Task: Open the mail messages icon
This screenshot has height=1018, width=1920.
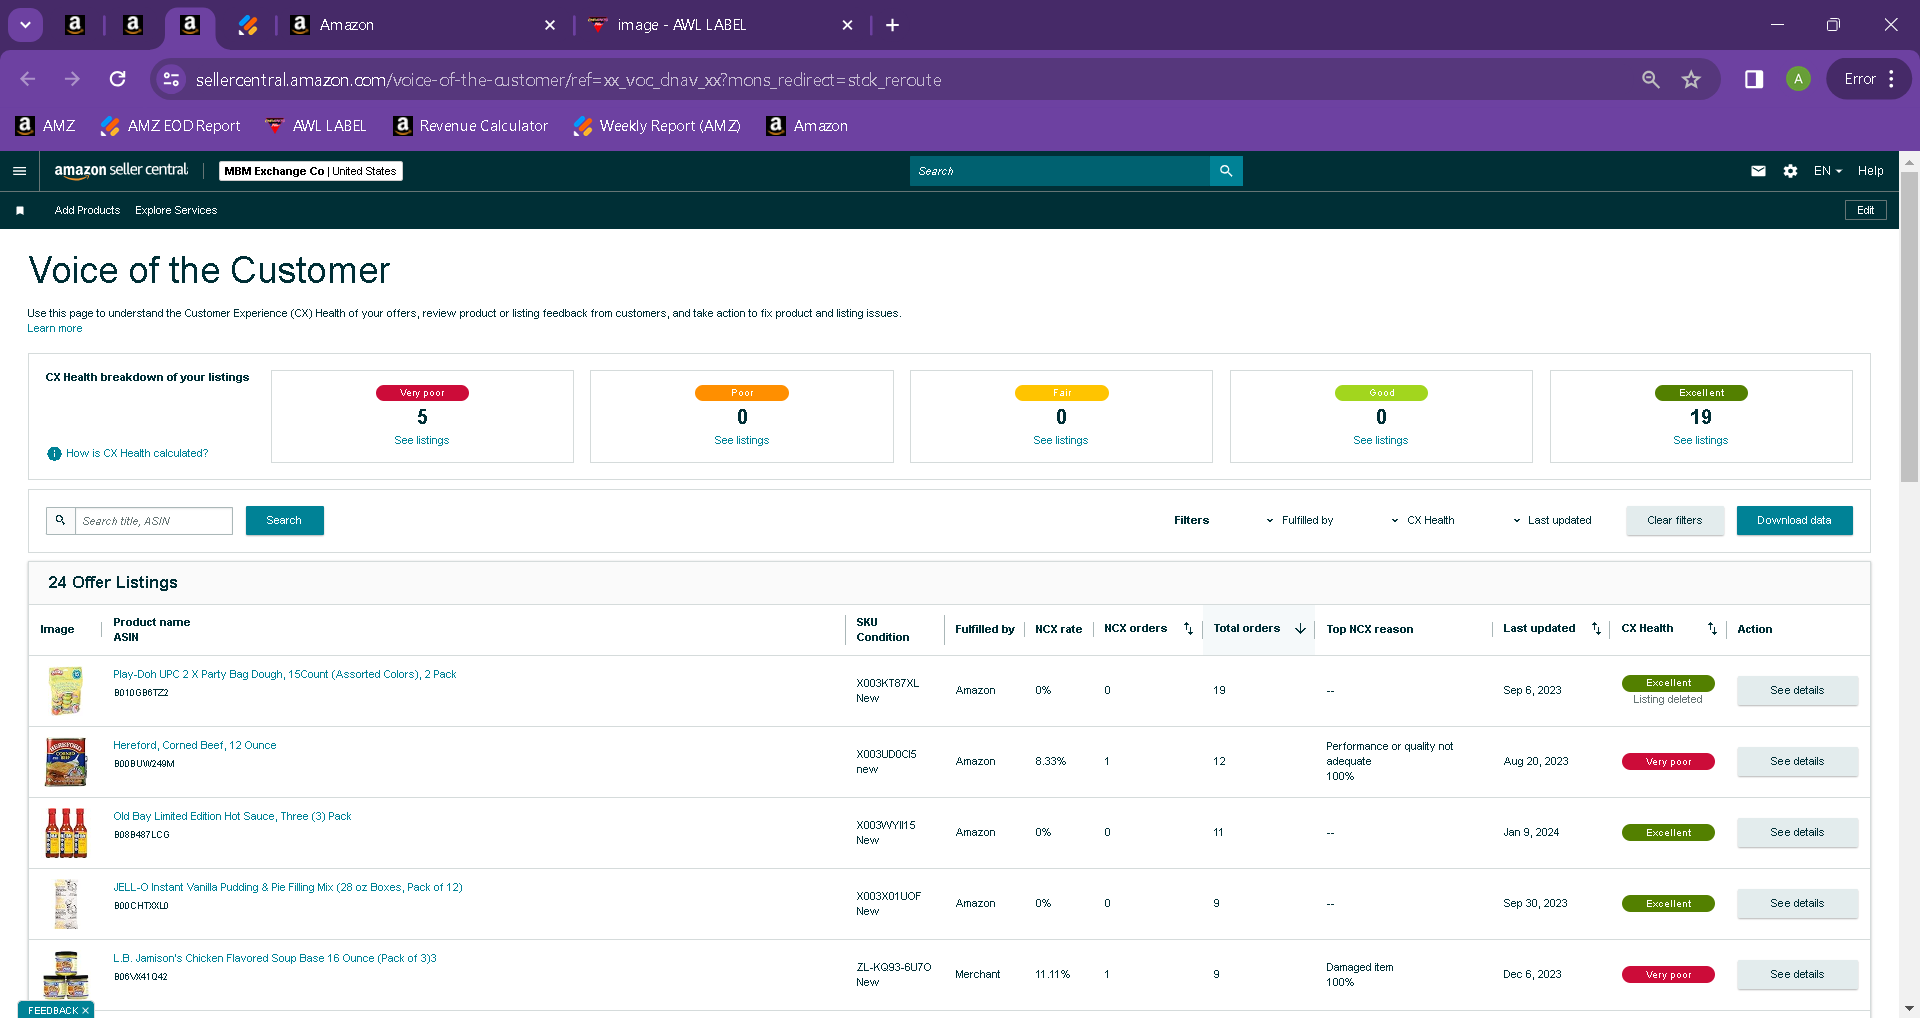Action: point(1758,171)
